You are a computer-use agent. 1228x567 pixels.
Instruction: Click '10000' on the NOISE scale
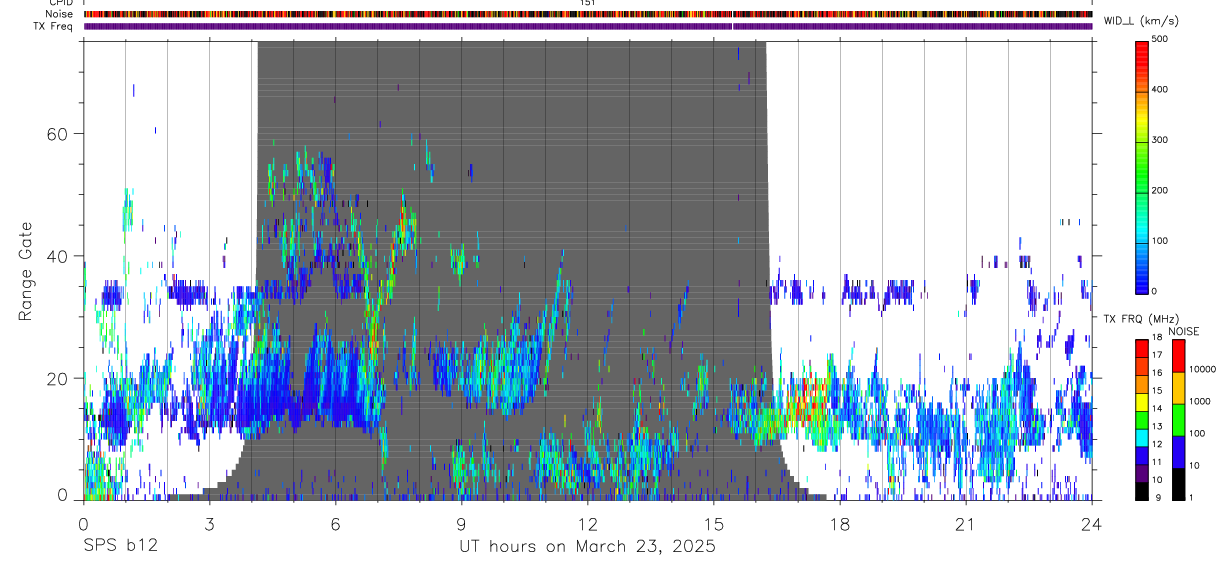tap(1201, 369)
